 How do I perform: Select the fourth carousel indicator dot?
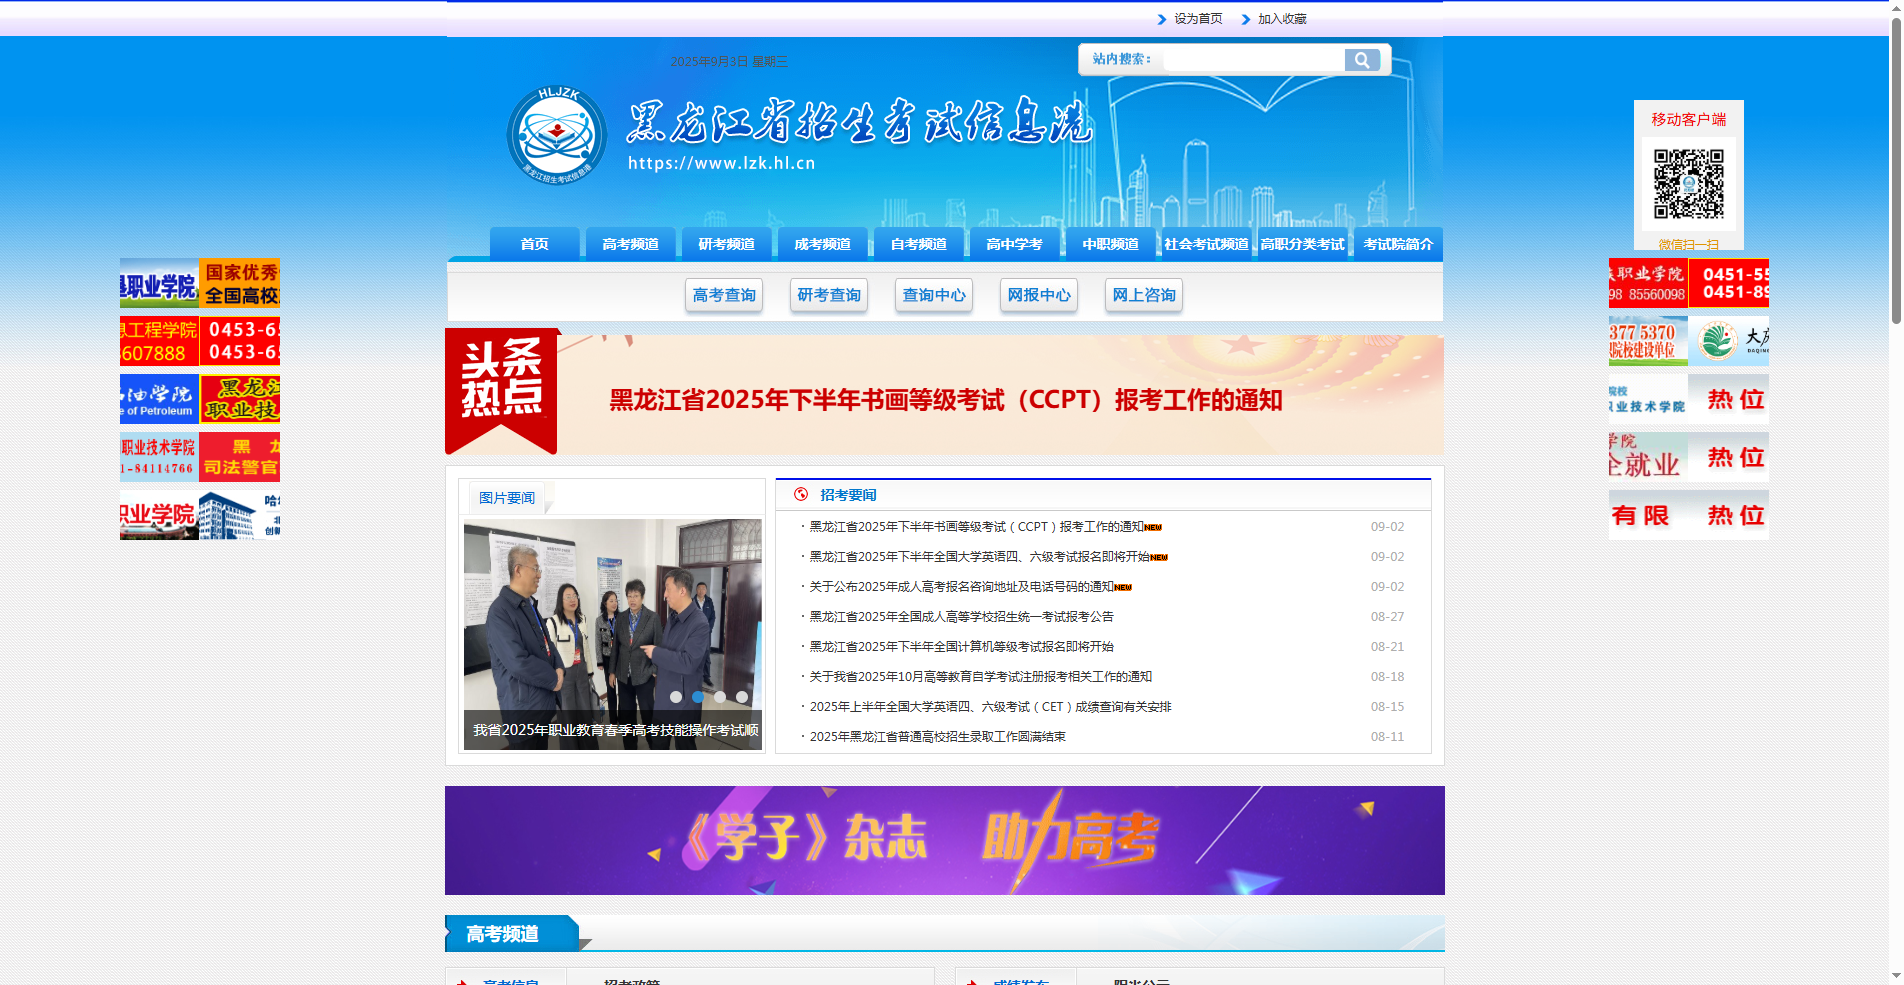pyautogui.click(x=741, y=698)
